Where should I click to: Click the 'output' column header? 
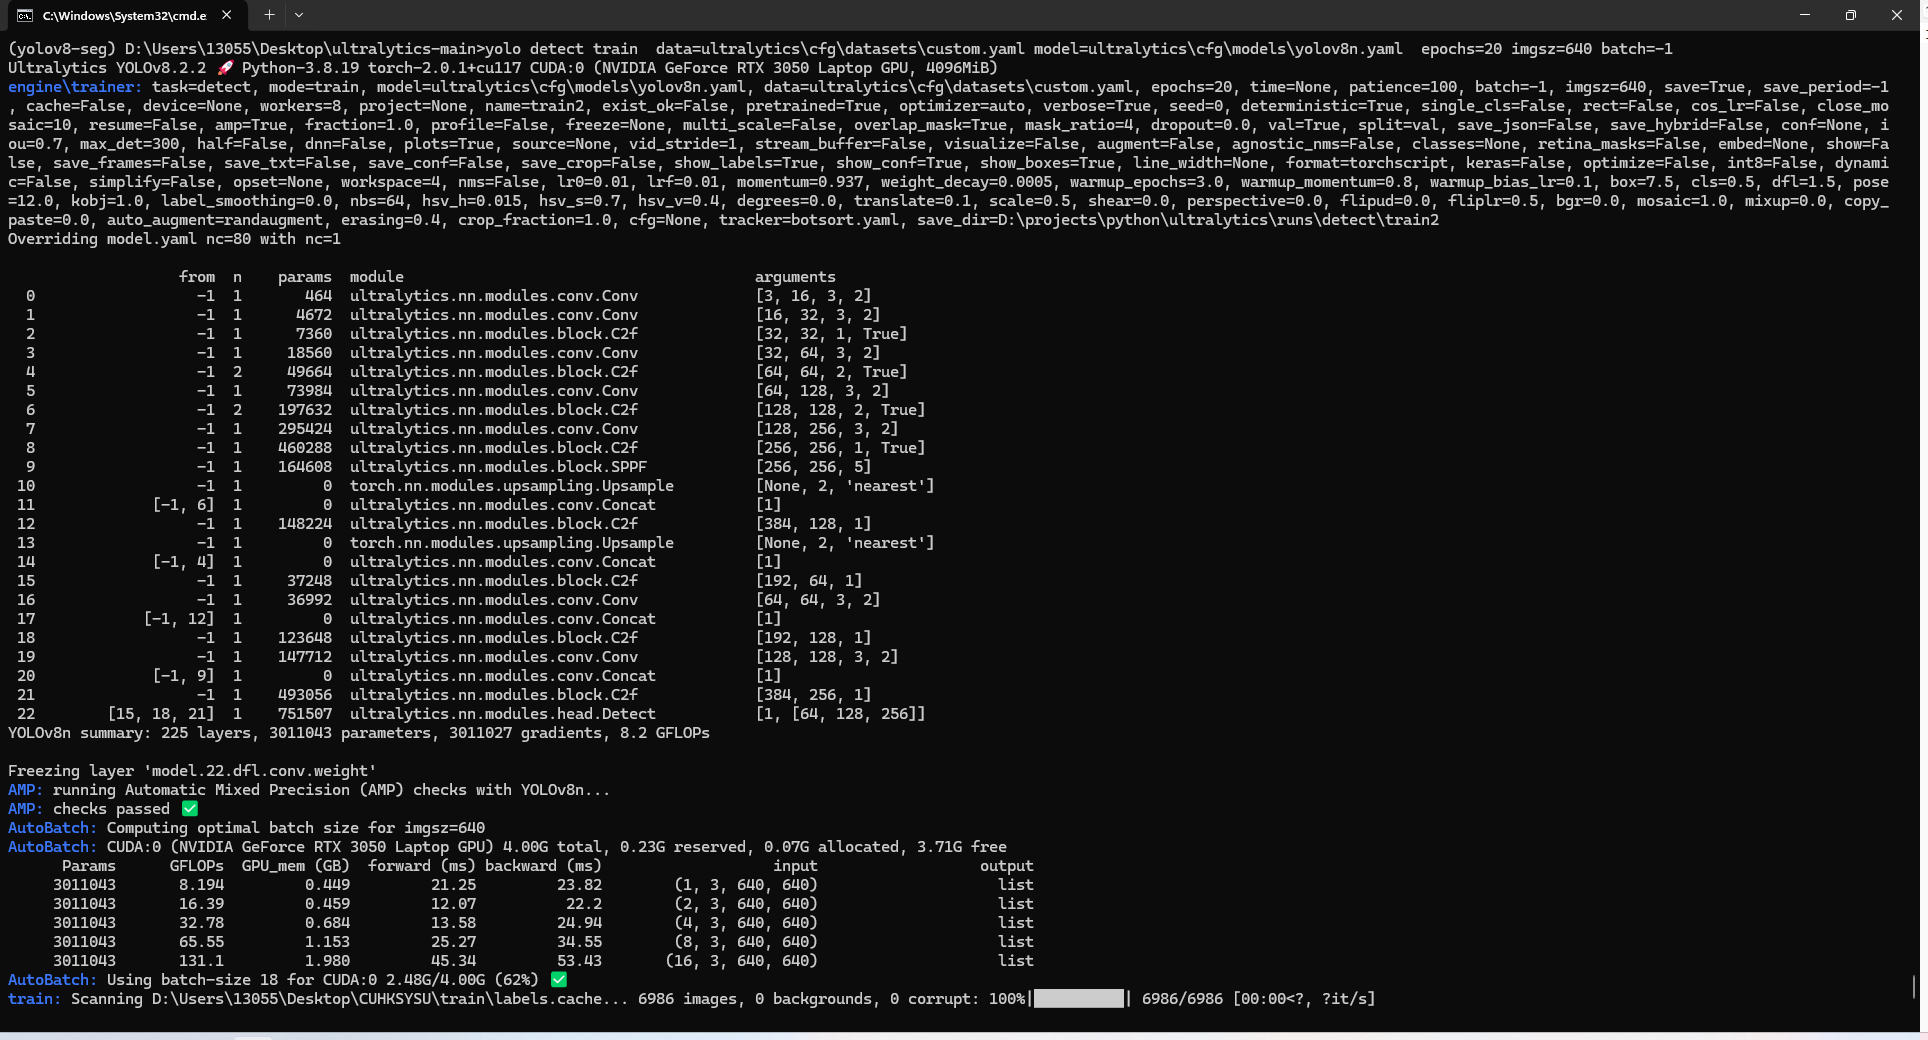coord(1007,866)
